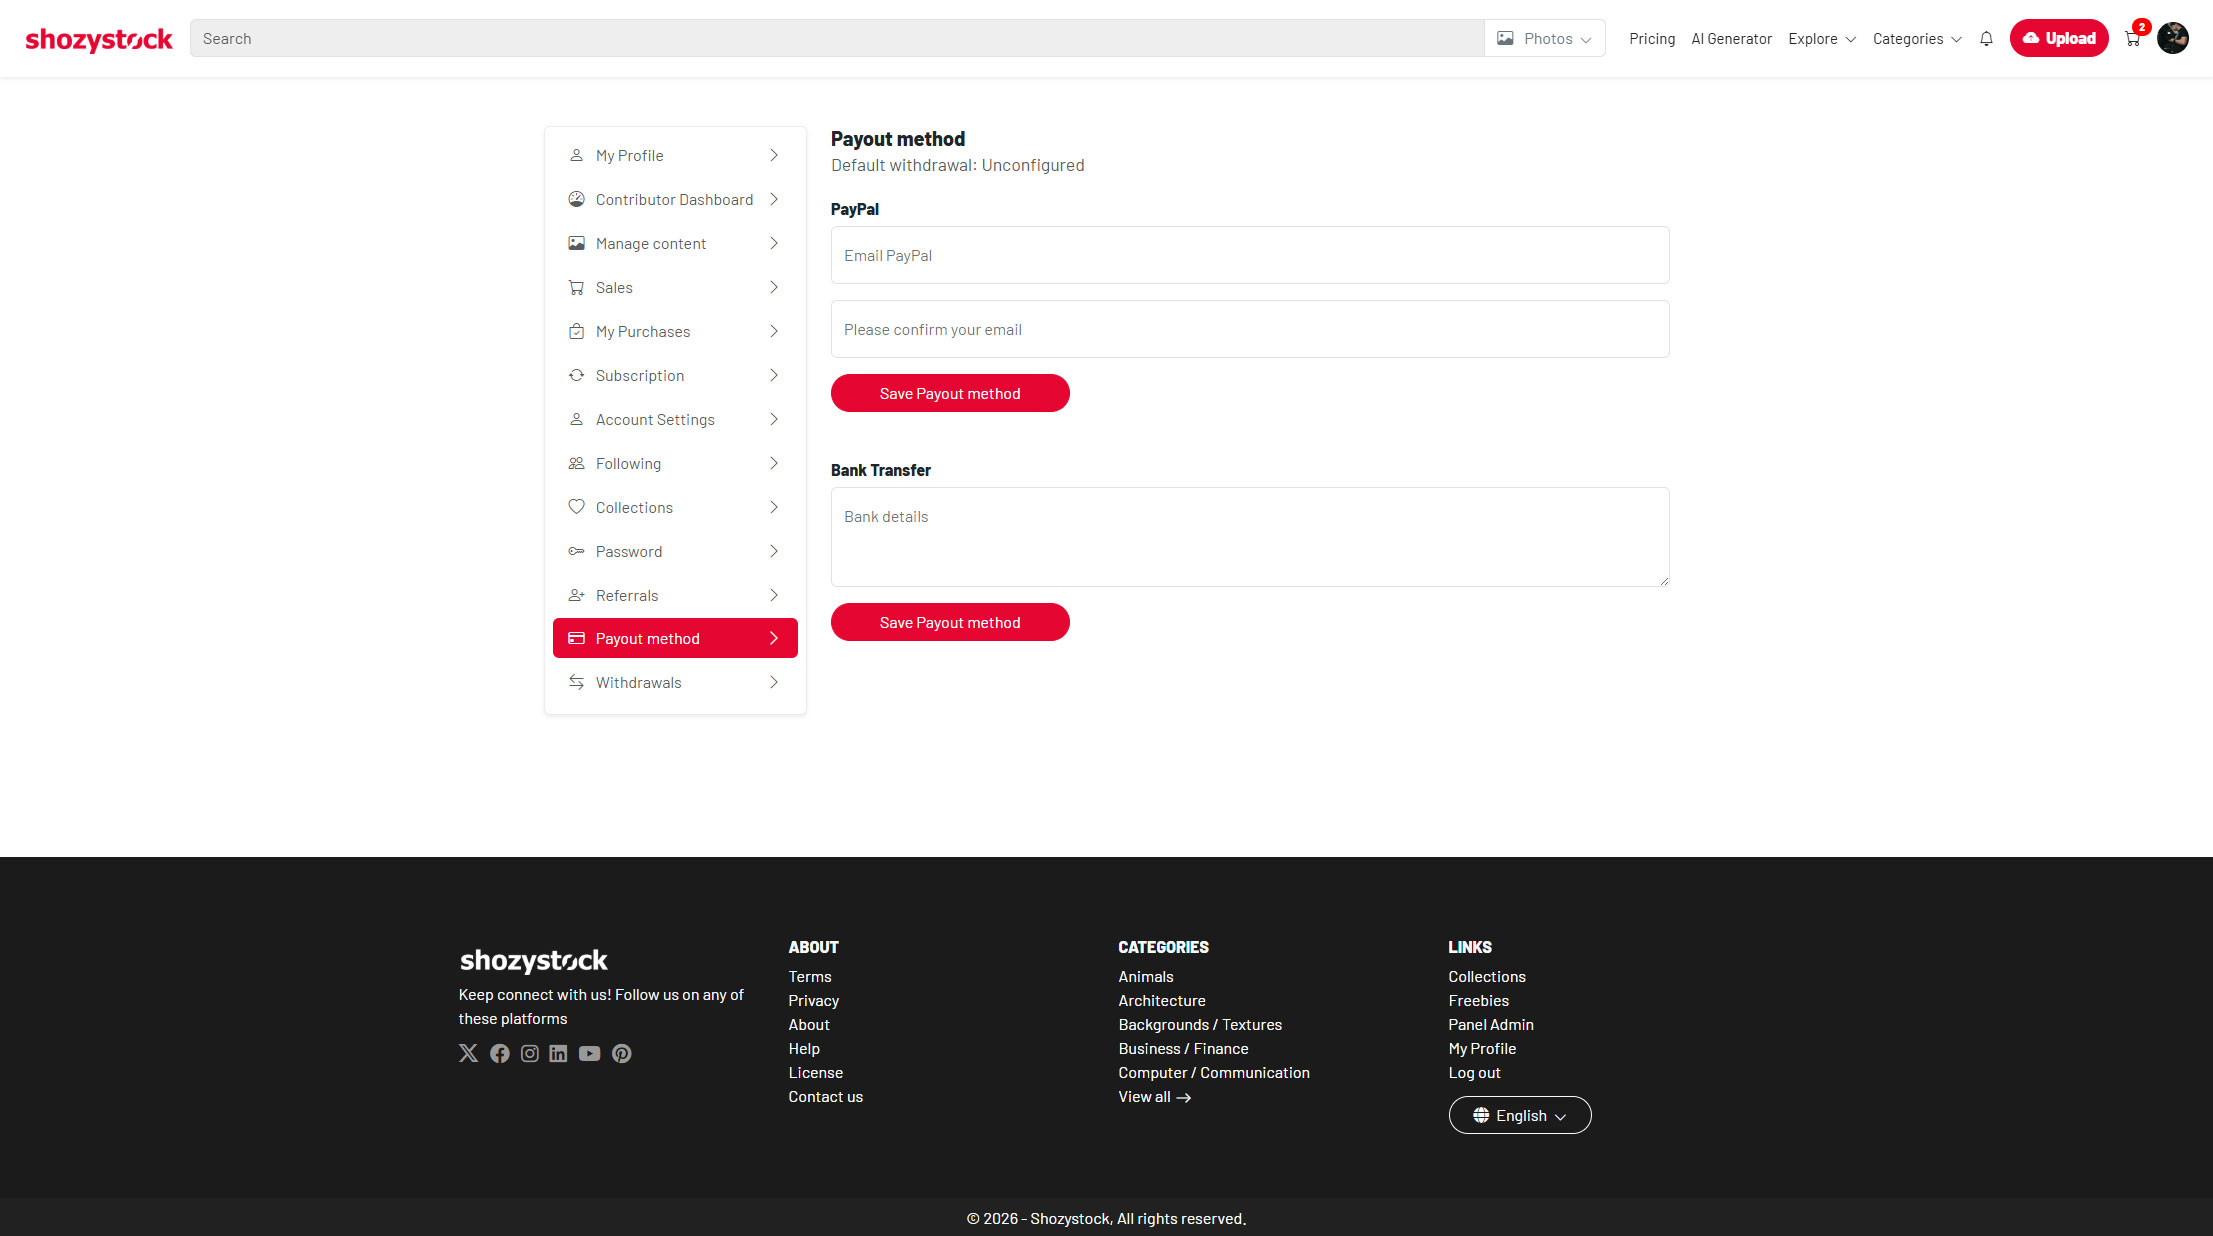Click Save Payout method under PayPal
The height and width of the screenshot is (1236, 2213).
[x=949, y=393]
